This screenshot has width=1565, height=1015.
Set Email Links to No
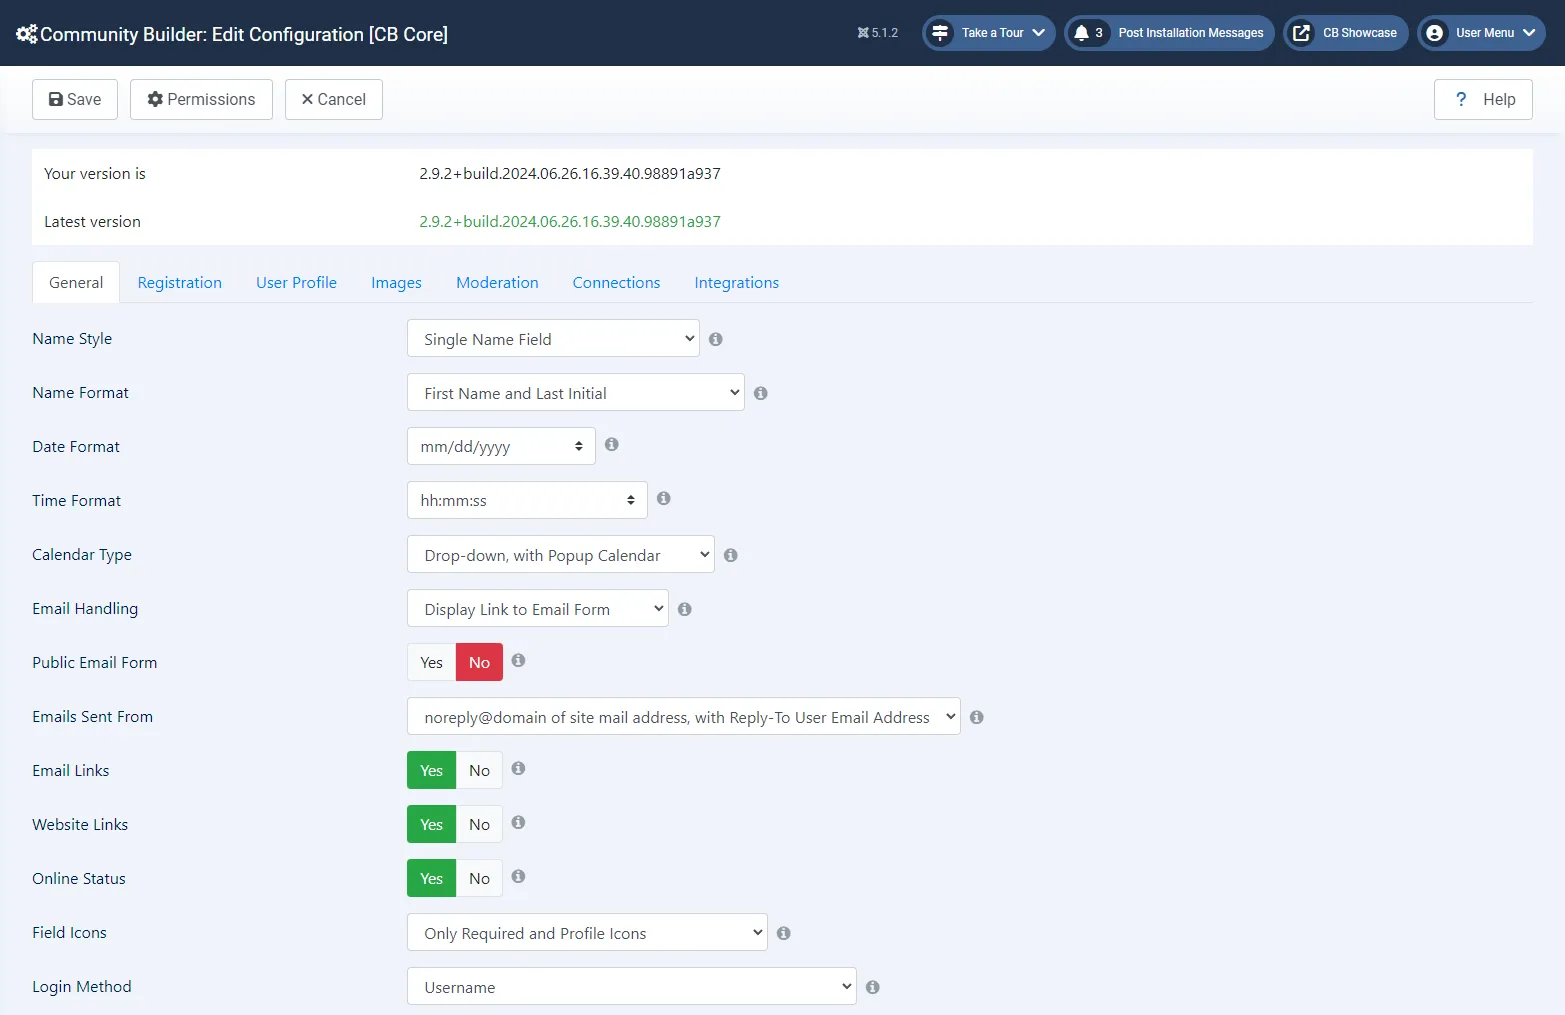[x=479, y=770]
